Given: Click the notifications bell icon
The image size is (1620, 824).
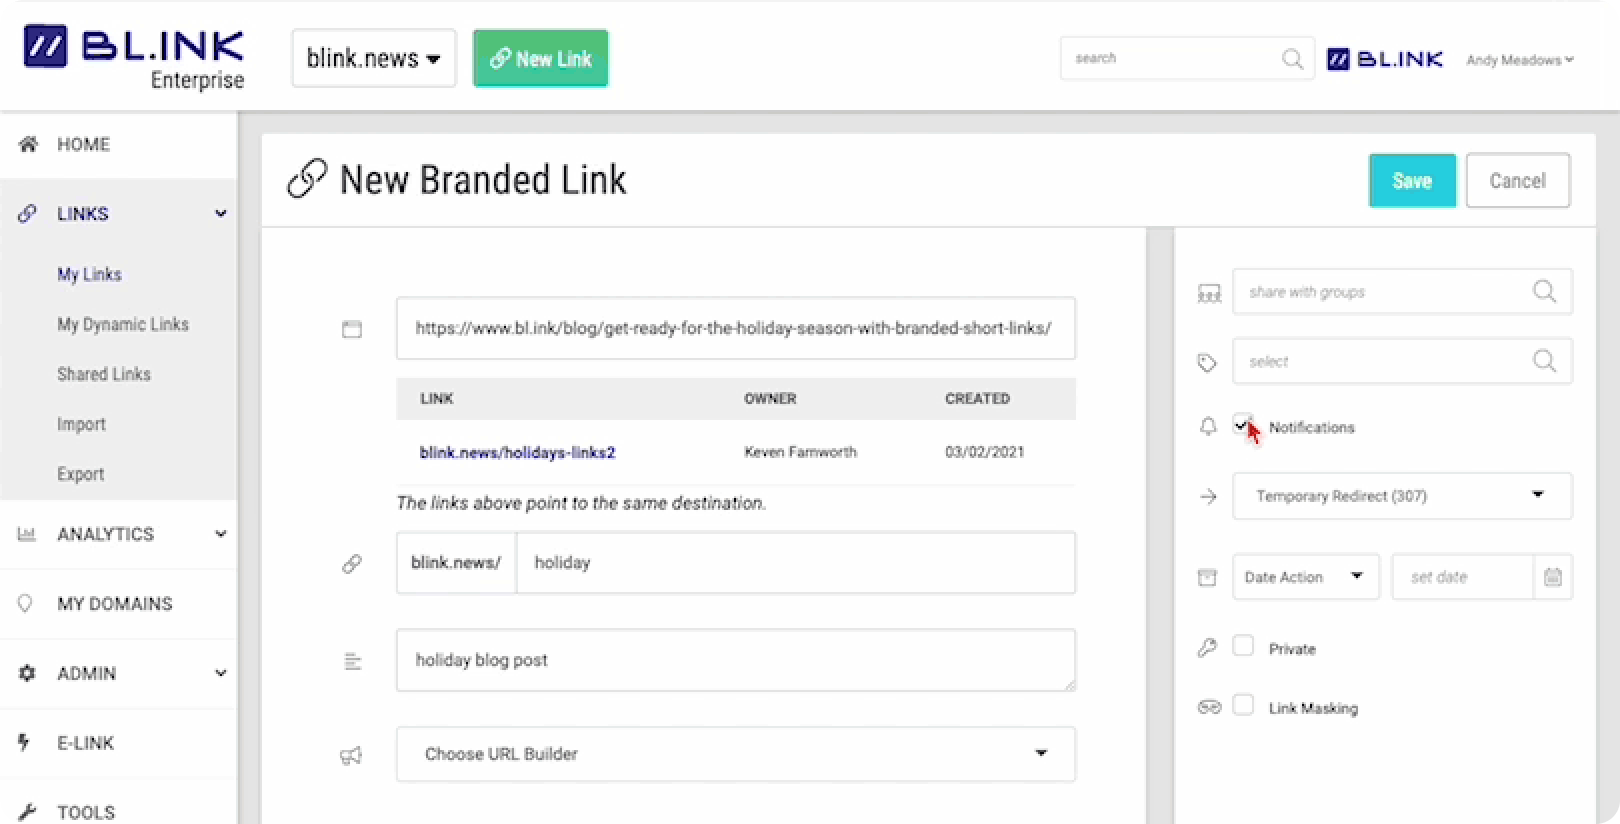Looking at the screenshot, I should (1208, 427).
